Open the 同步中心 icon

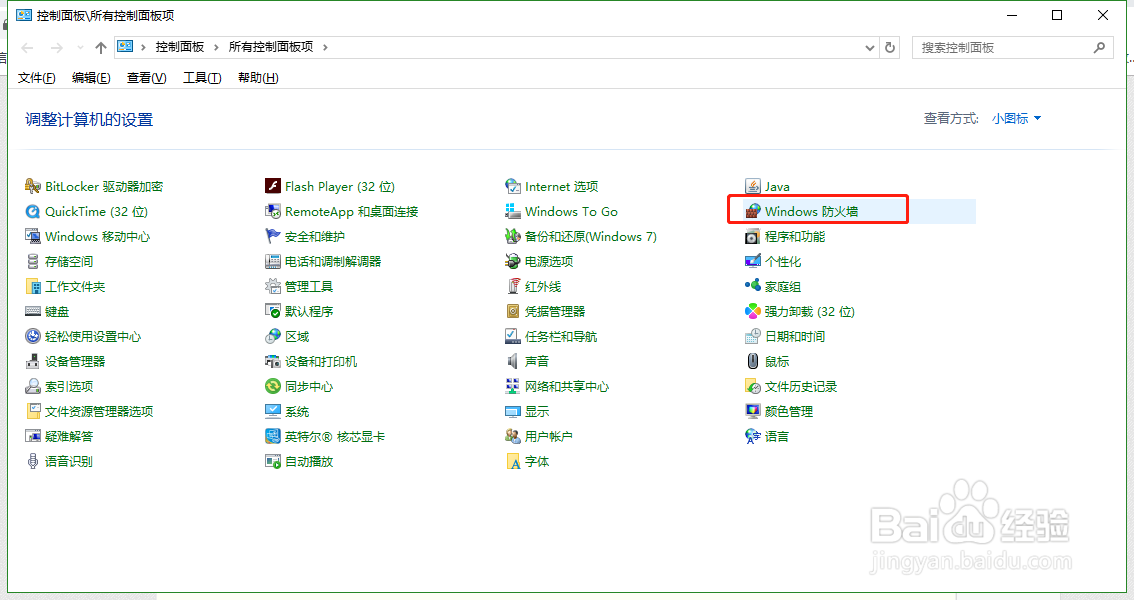tap(273, 387)
